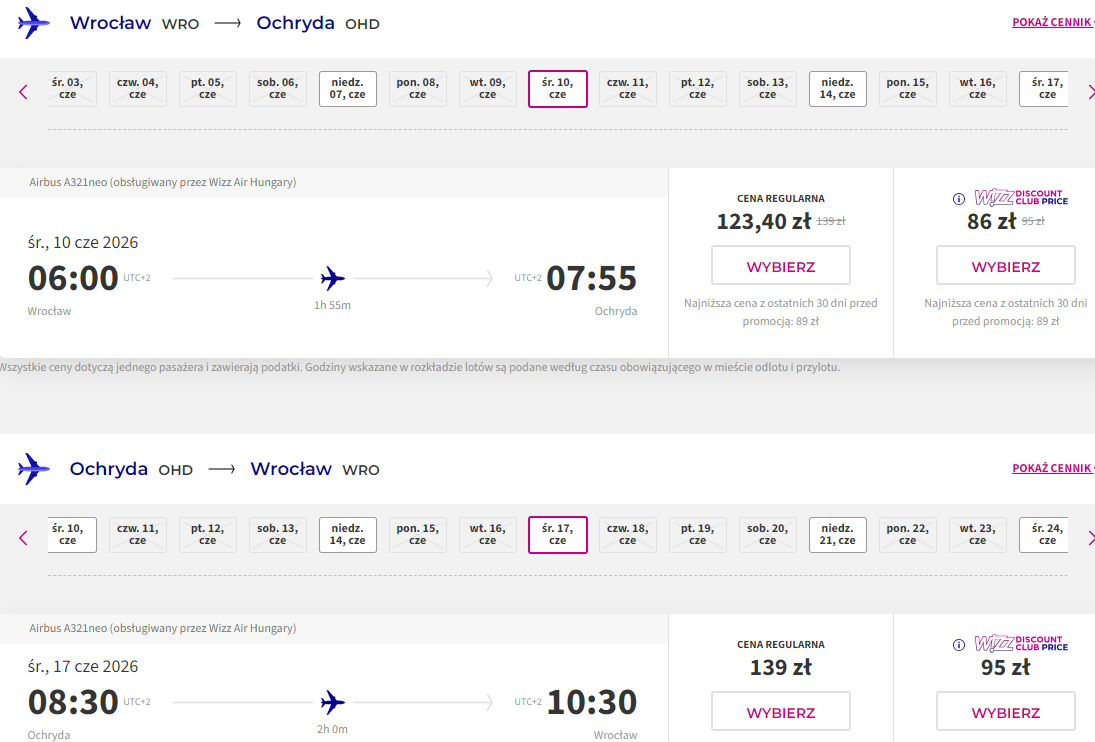
Task: Go to next dates in Wrocław–Ochryda carousel
Action: coord(1091,91)
